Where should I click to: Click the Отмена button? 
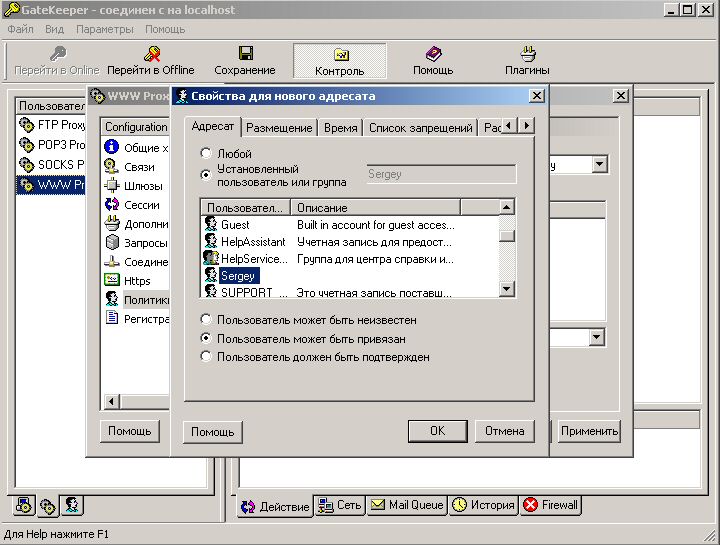pyautogui.click(x=505, y=431)
